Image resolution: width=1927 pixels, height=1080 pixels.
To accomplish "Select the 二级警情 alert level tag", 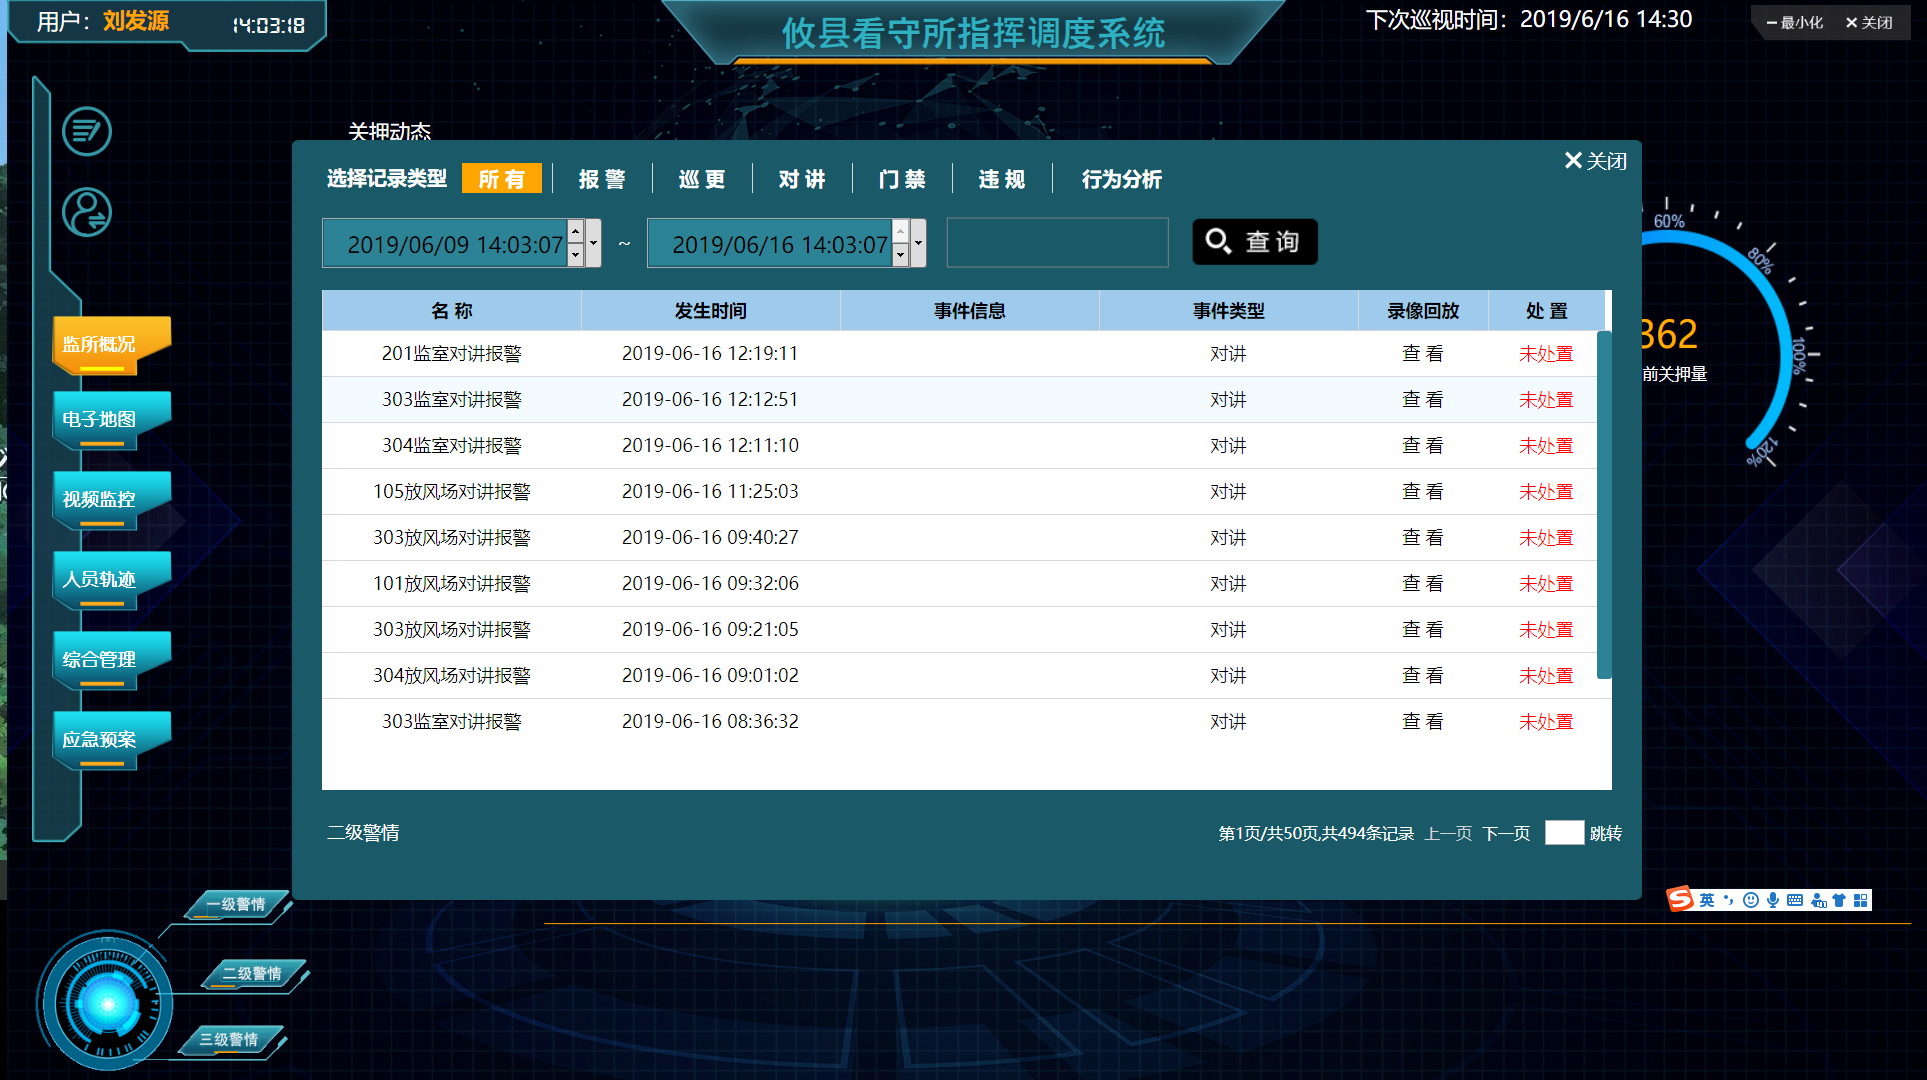I will (x=251, y=973).
